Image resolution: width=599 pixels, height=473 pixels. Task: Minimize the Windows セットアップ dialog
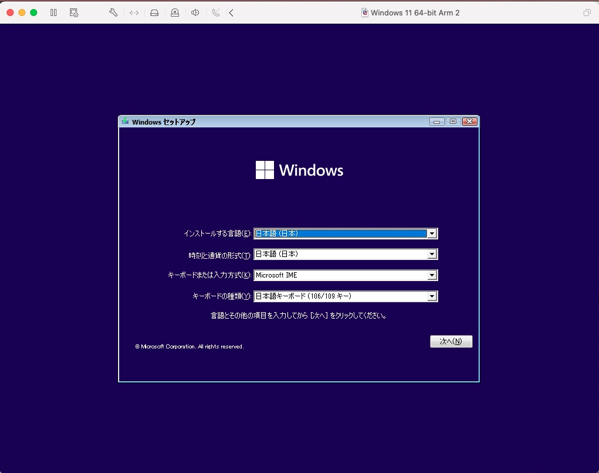click(x=437, y=121)
